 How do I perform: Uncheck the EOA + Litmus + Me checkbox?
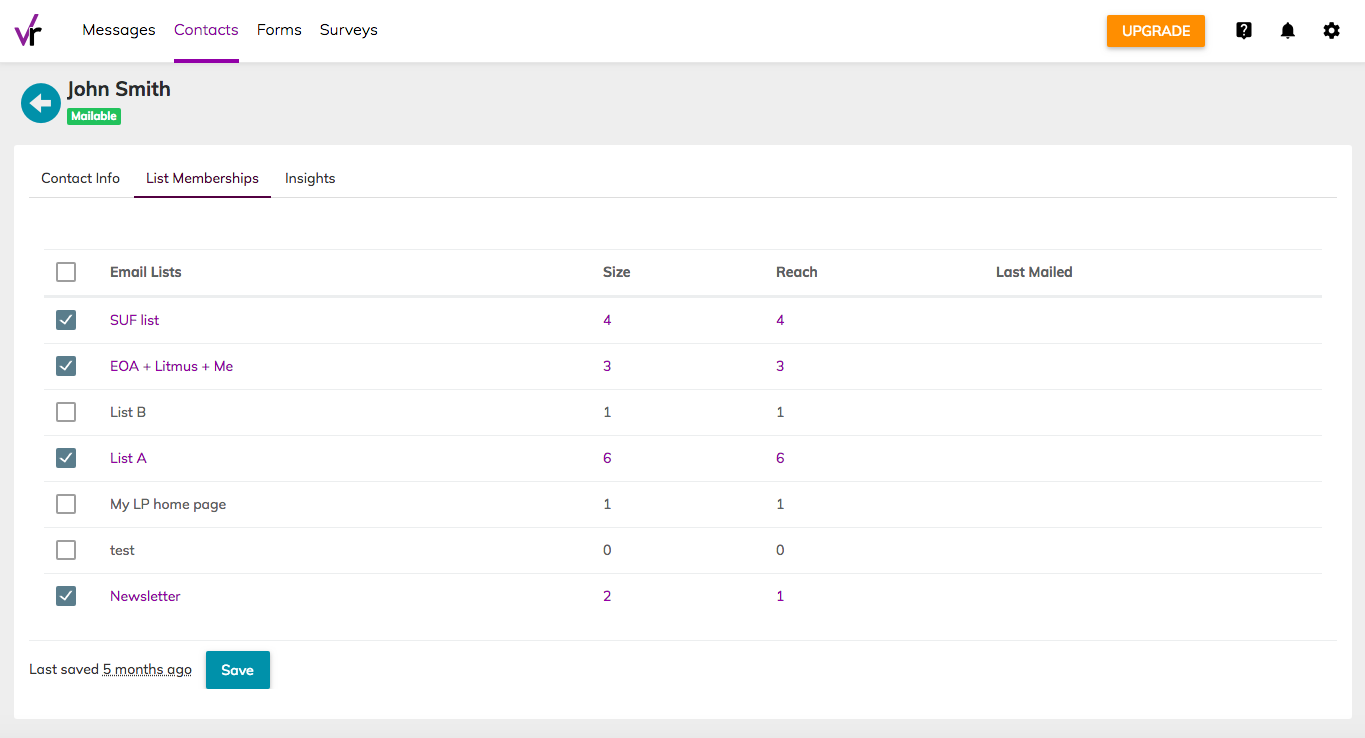[66, 366]
